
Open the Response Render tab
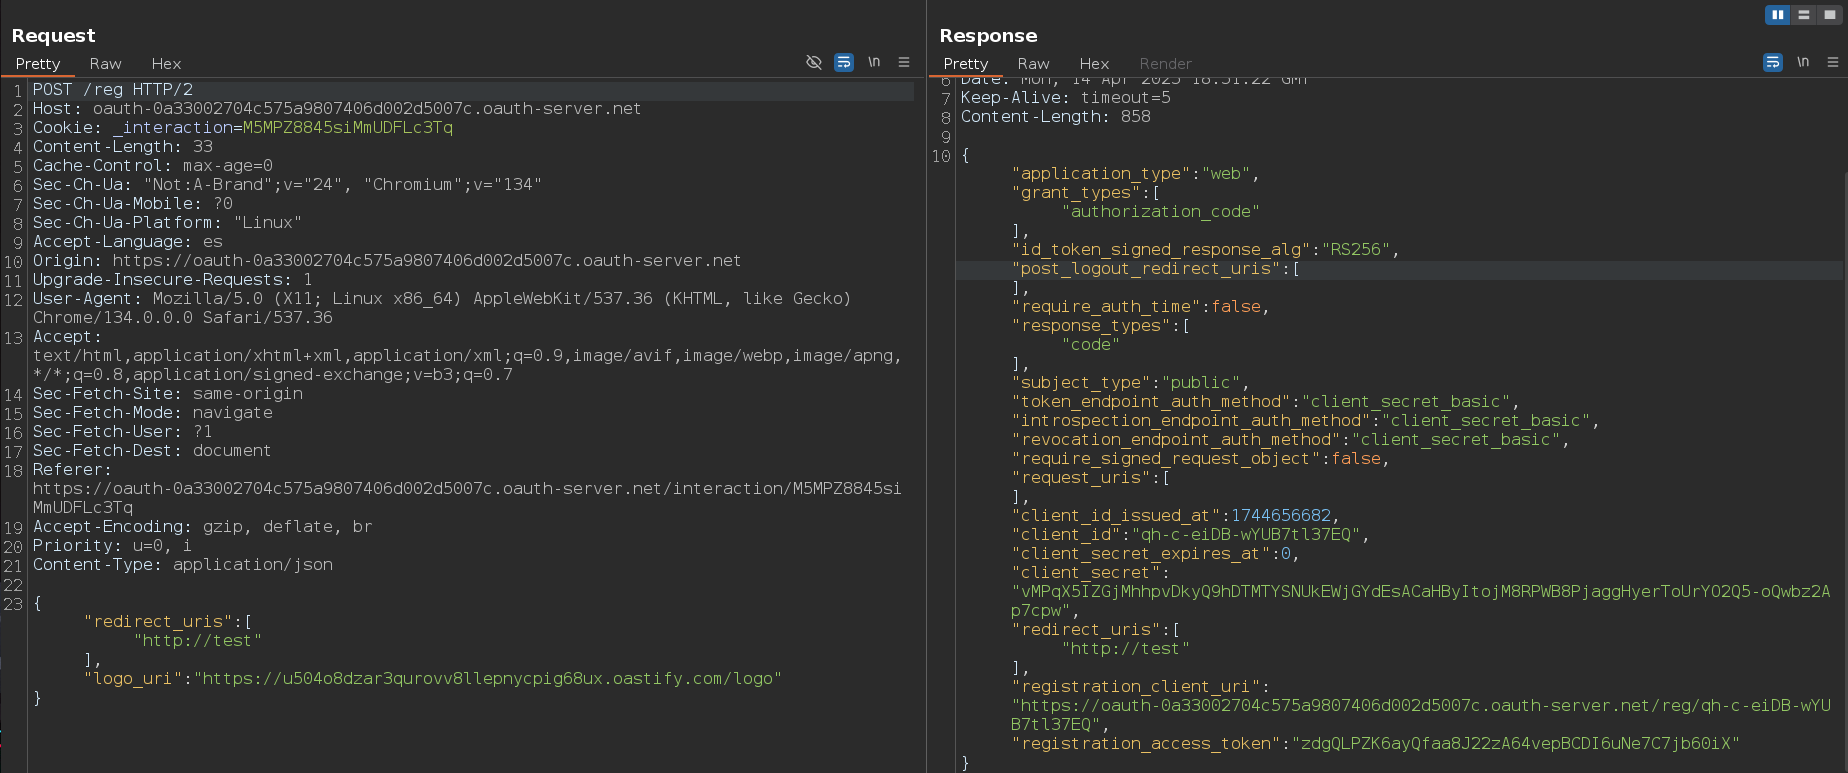pos(1165,63)
